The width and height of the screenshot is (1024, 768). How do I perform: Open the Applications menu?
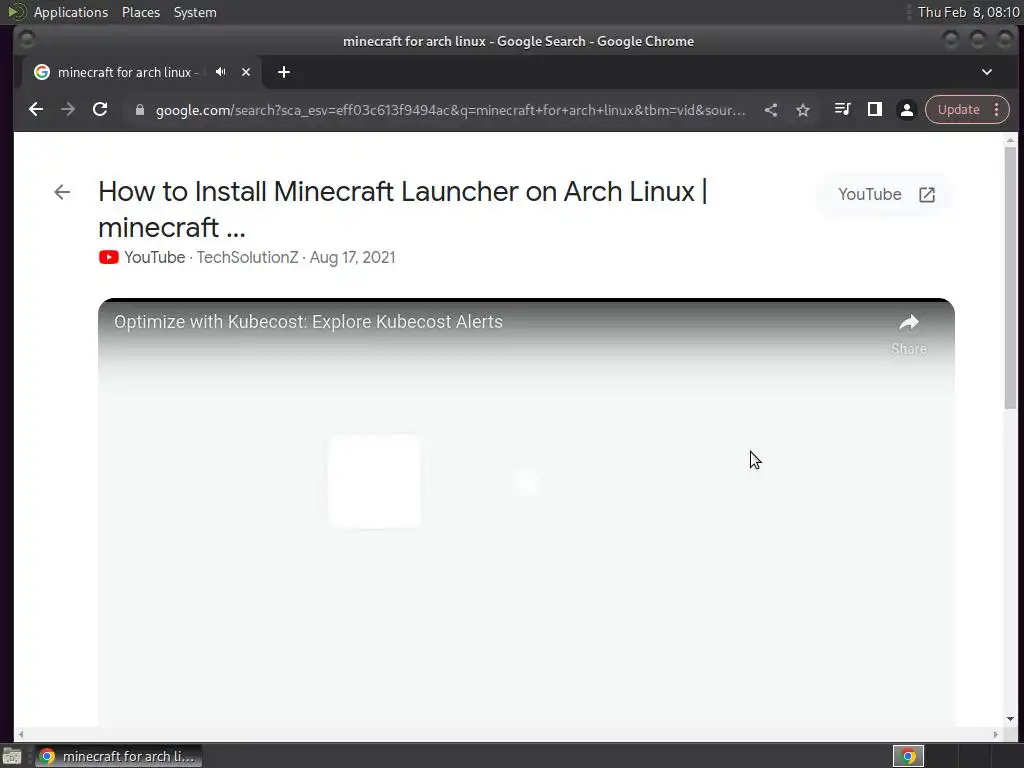pos(71,12)
